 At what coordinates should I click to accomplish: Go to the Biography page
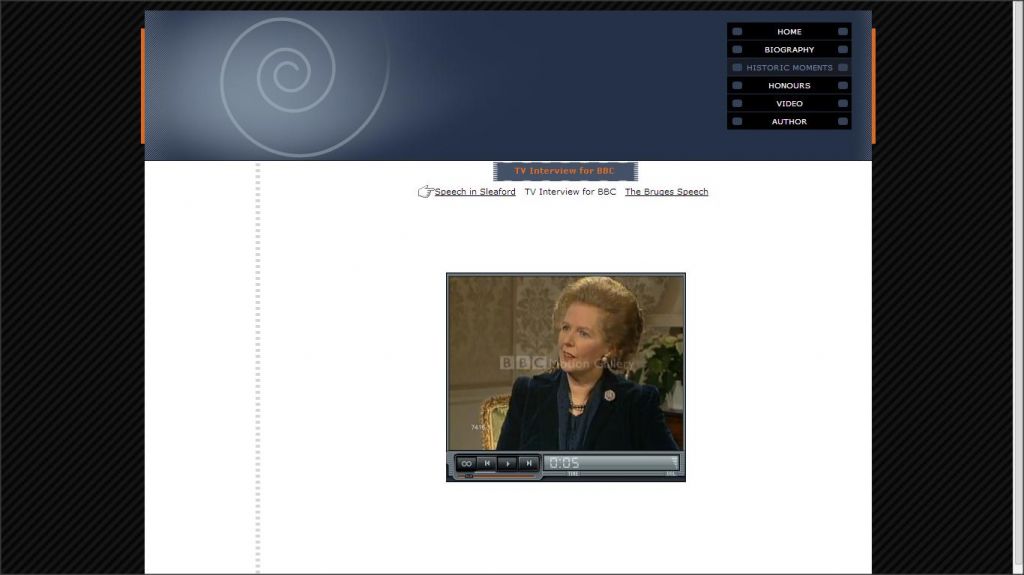click(789, 50)
